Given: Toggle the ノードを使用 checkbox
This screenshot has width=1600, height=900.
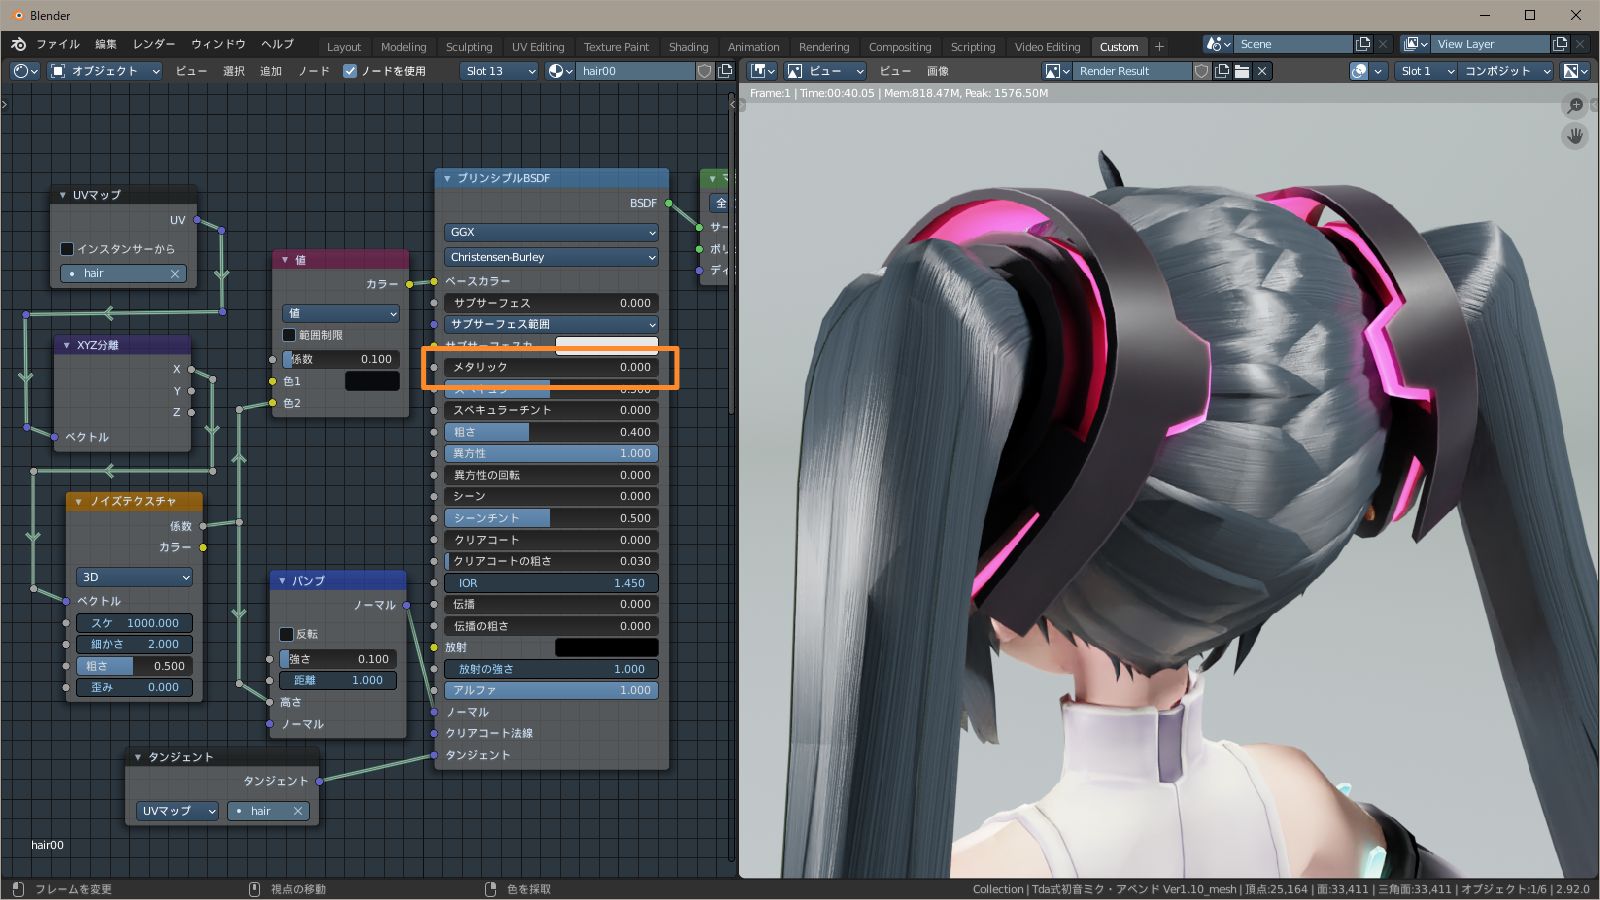Looking at the screenshot, I should tap(350, 71).
